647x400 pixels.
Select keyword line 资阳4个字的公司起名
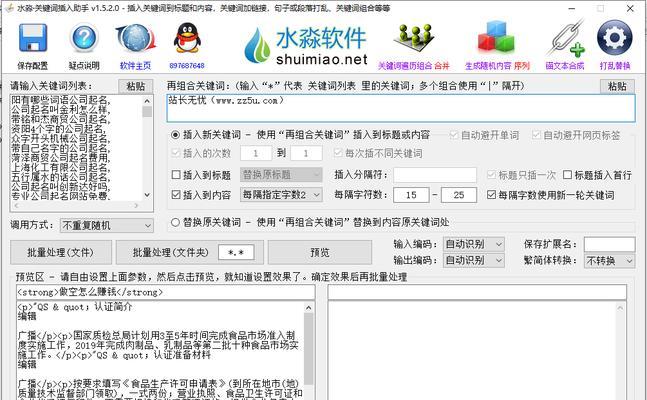(x=60, y=129)
